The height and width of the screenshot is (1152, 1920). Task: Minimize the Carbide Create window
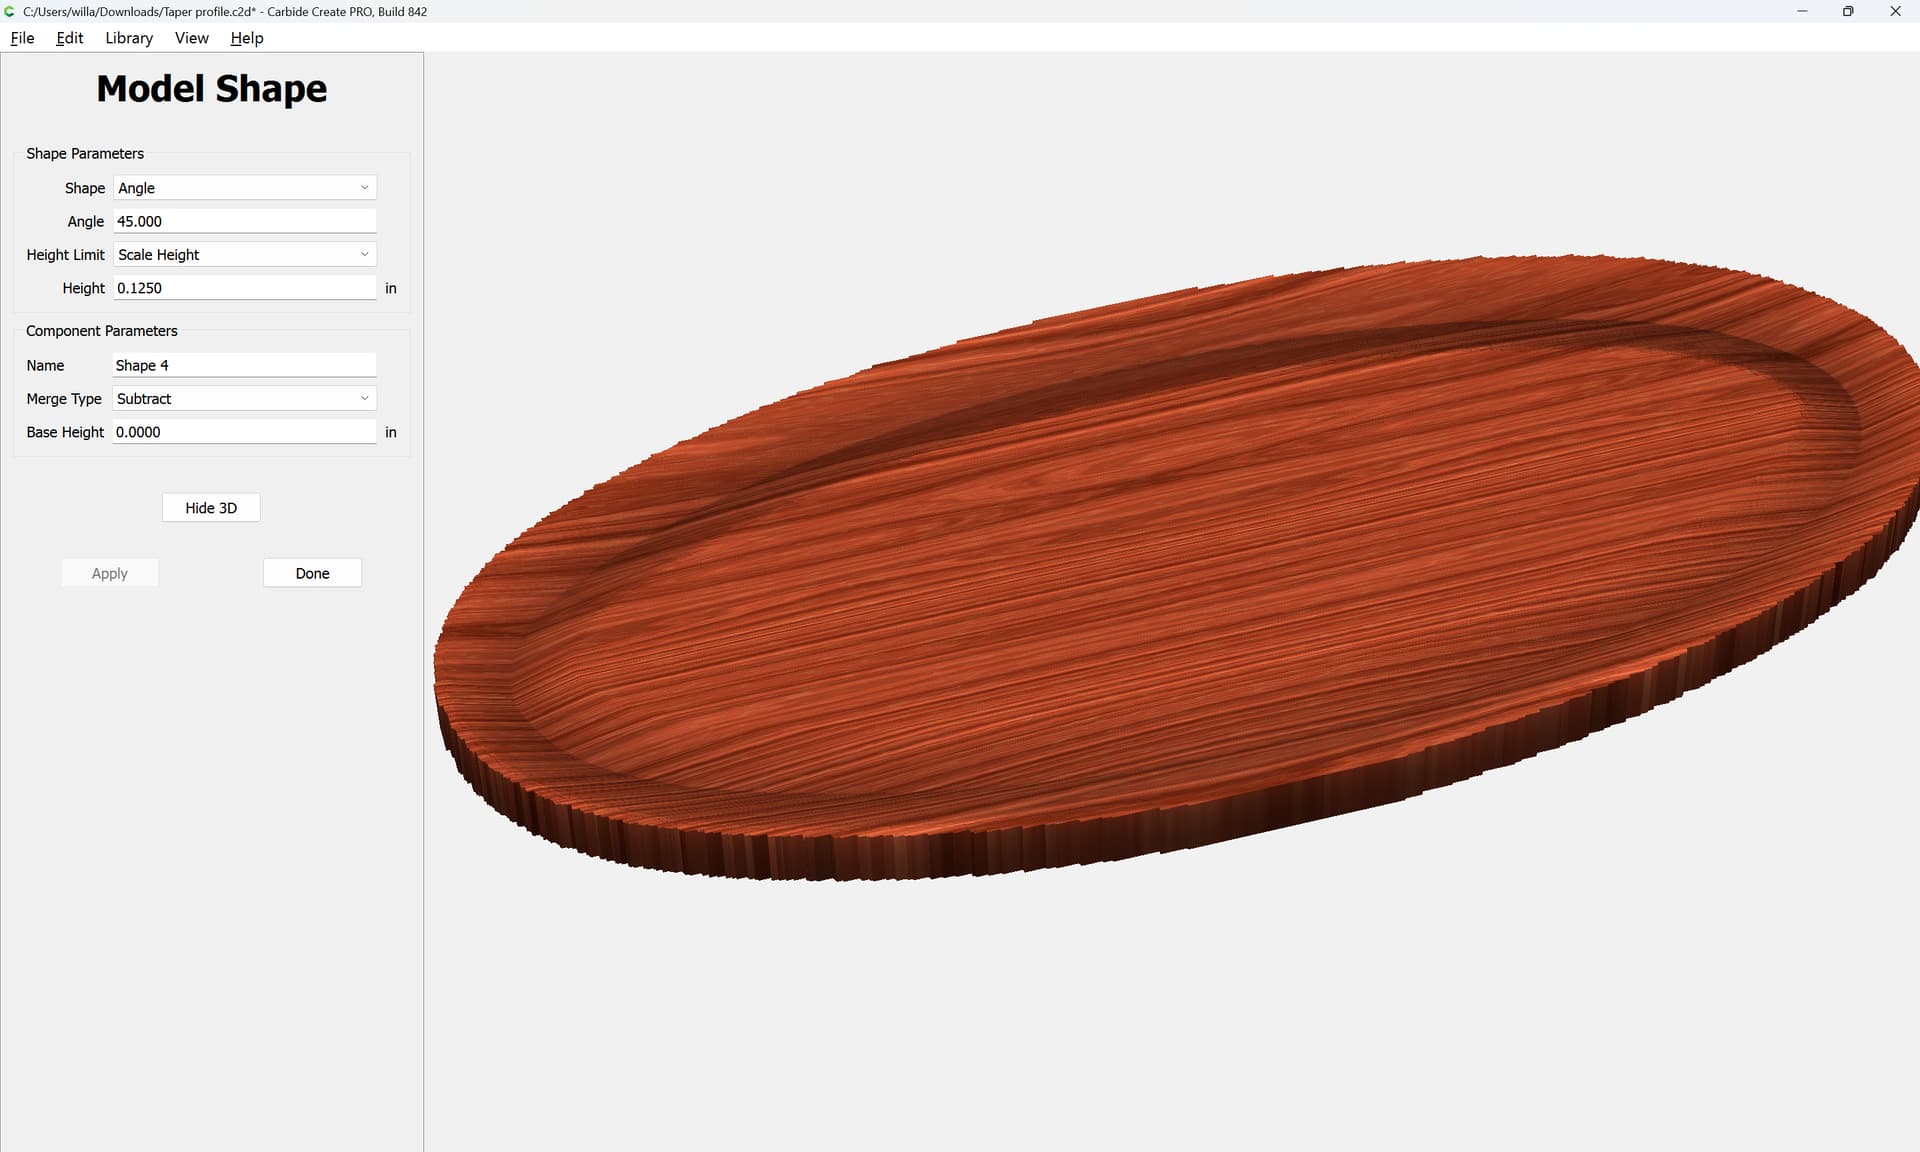(x=1802, y=12)
